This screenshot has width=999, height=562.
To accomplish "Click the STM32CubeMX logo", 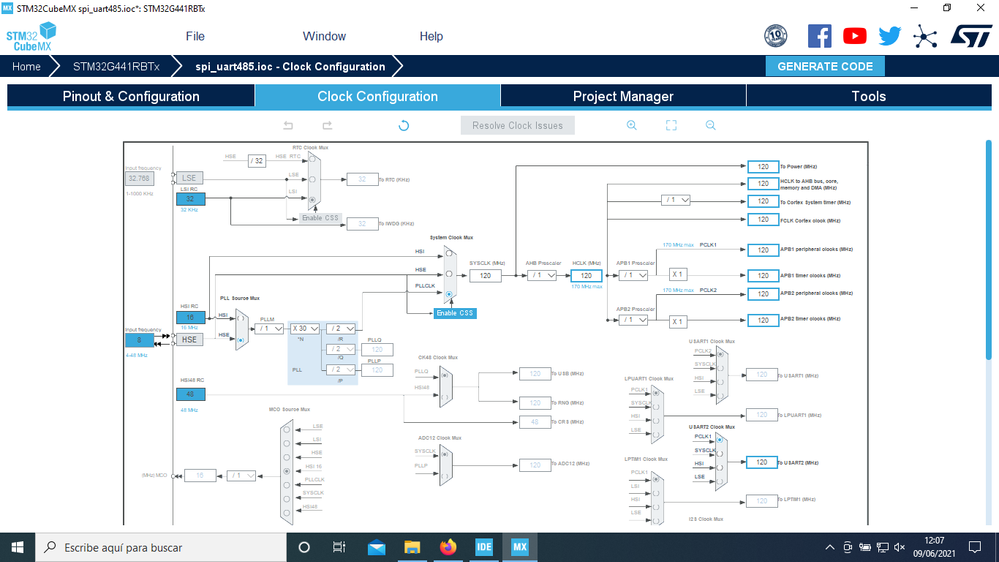I will (32, 37).
